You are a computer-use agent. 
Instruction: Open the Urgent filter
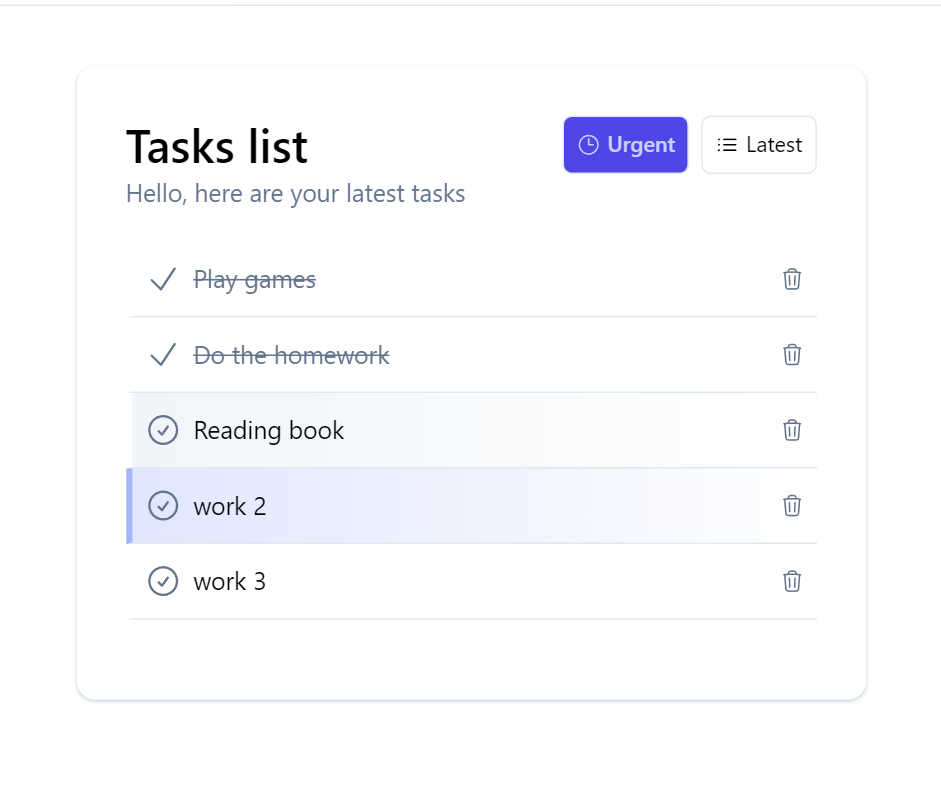[x=625, y=144]
